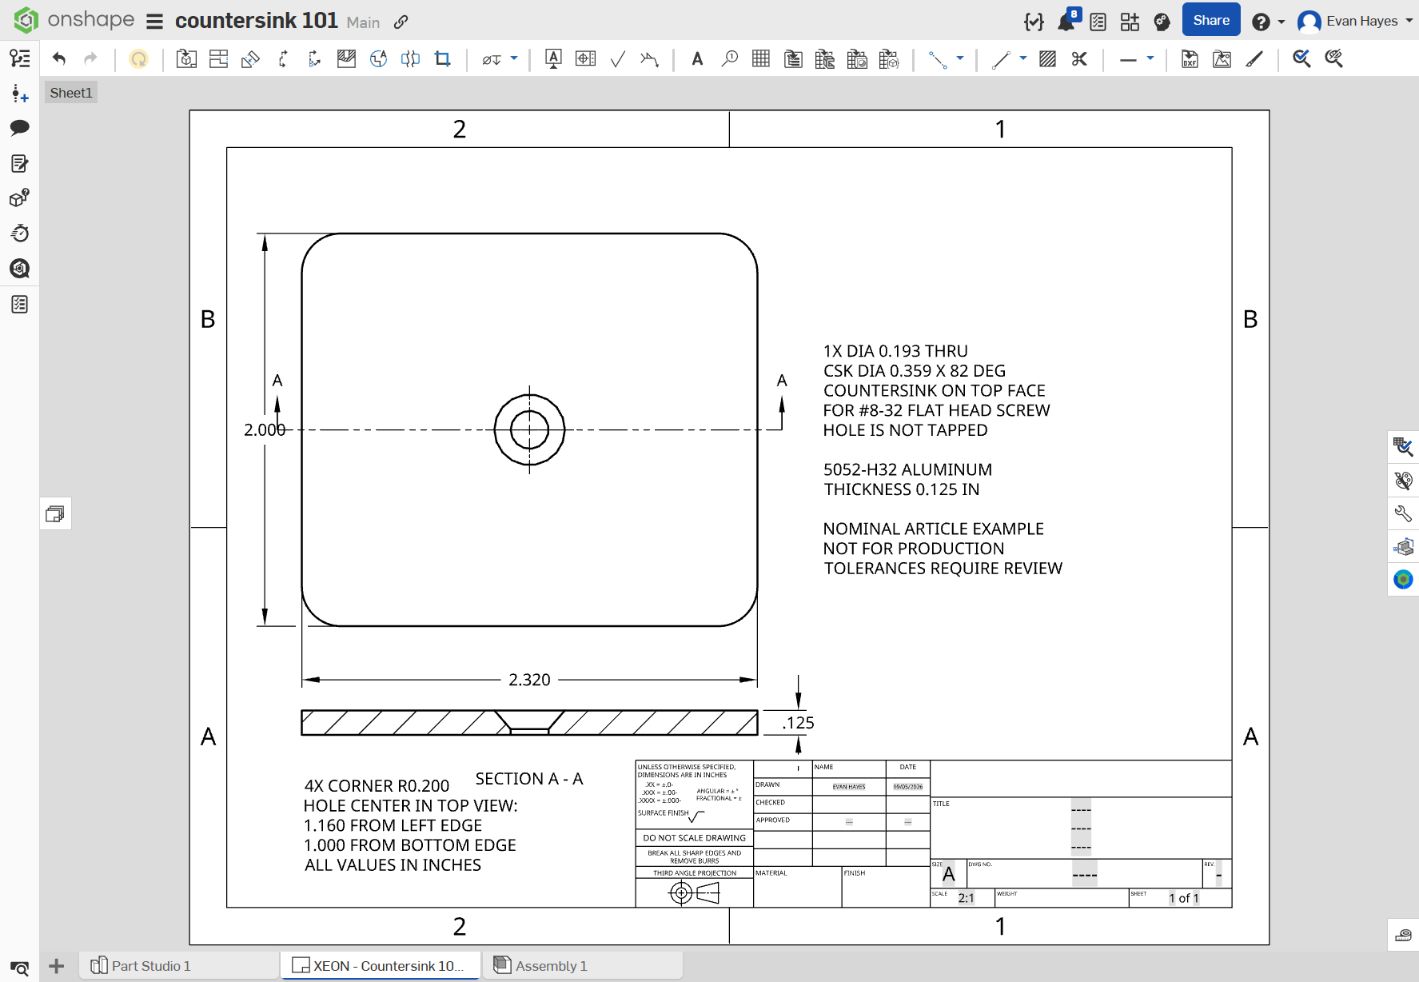Select the Detail view tool
The width and height of the screenshot is (1419, 982).
[378, 59]
